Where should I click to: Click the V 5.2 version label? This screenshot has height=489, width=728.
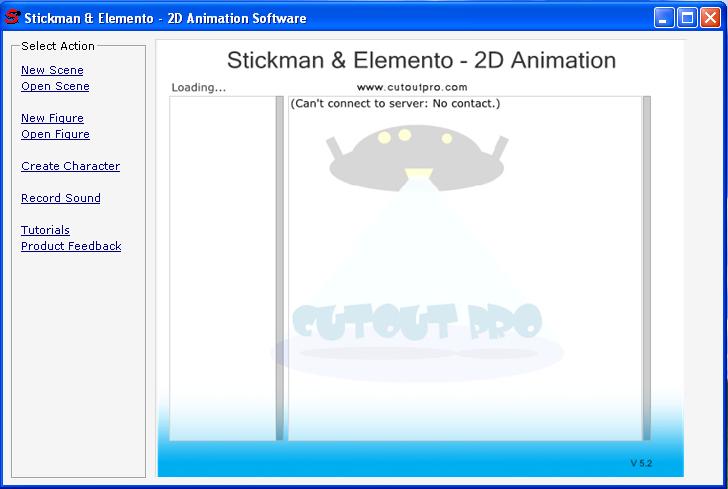pyautogui.click(x=641, y=463)
